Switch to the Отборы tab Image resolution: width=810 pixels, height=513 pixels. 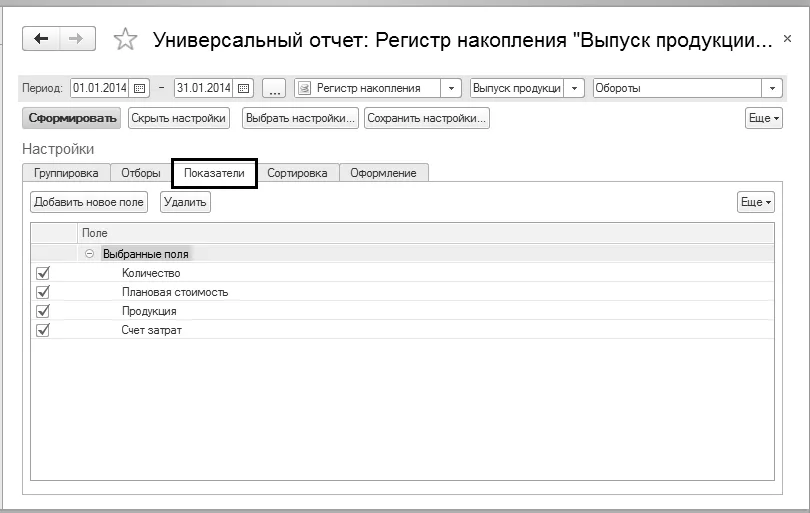click(141, 173)
